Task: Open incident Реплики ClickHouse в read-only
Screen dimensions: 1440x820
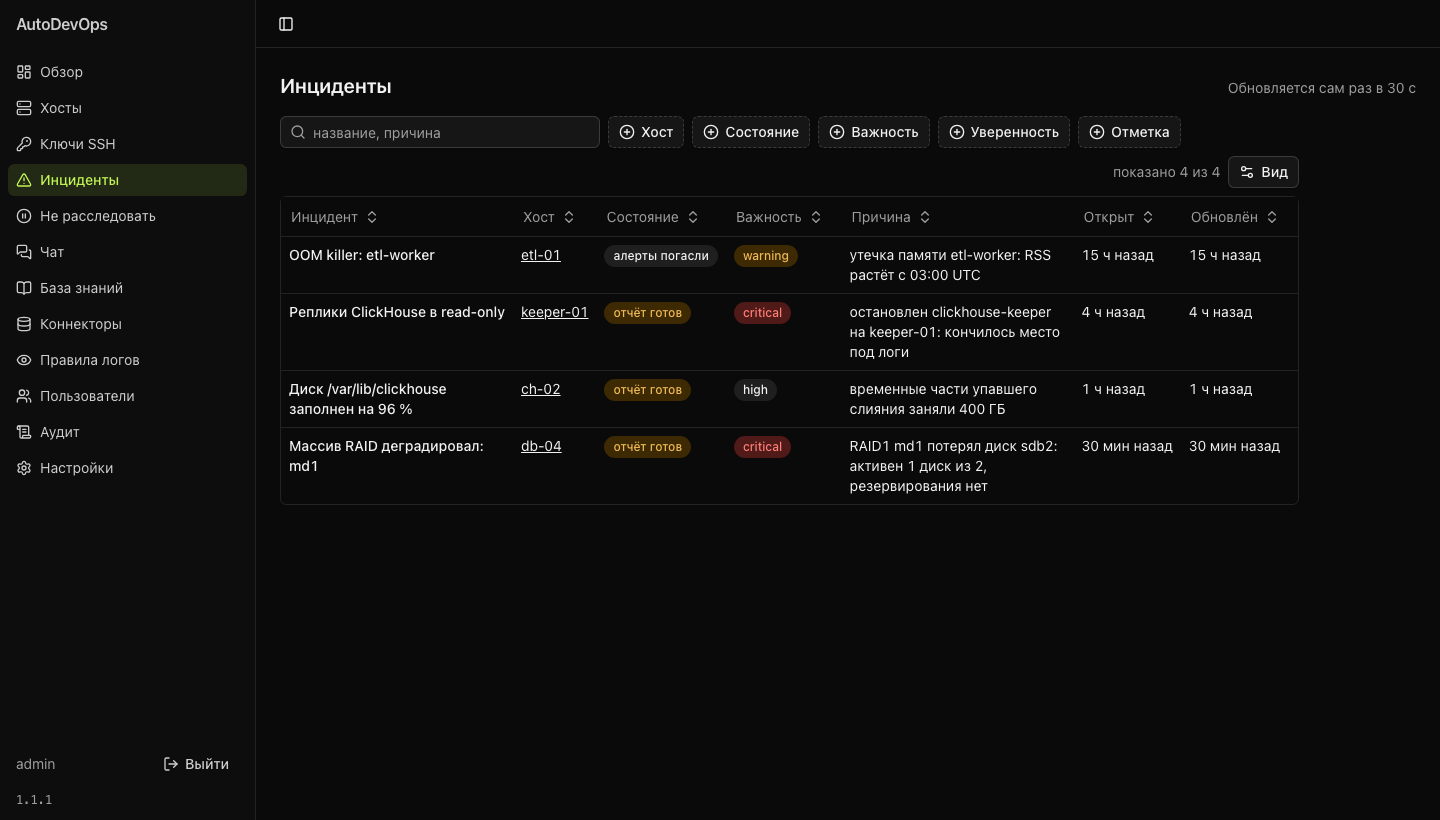Action: coord(397,312)
